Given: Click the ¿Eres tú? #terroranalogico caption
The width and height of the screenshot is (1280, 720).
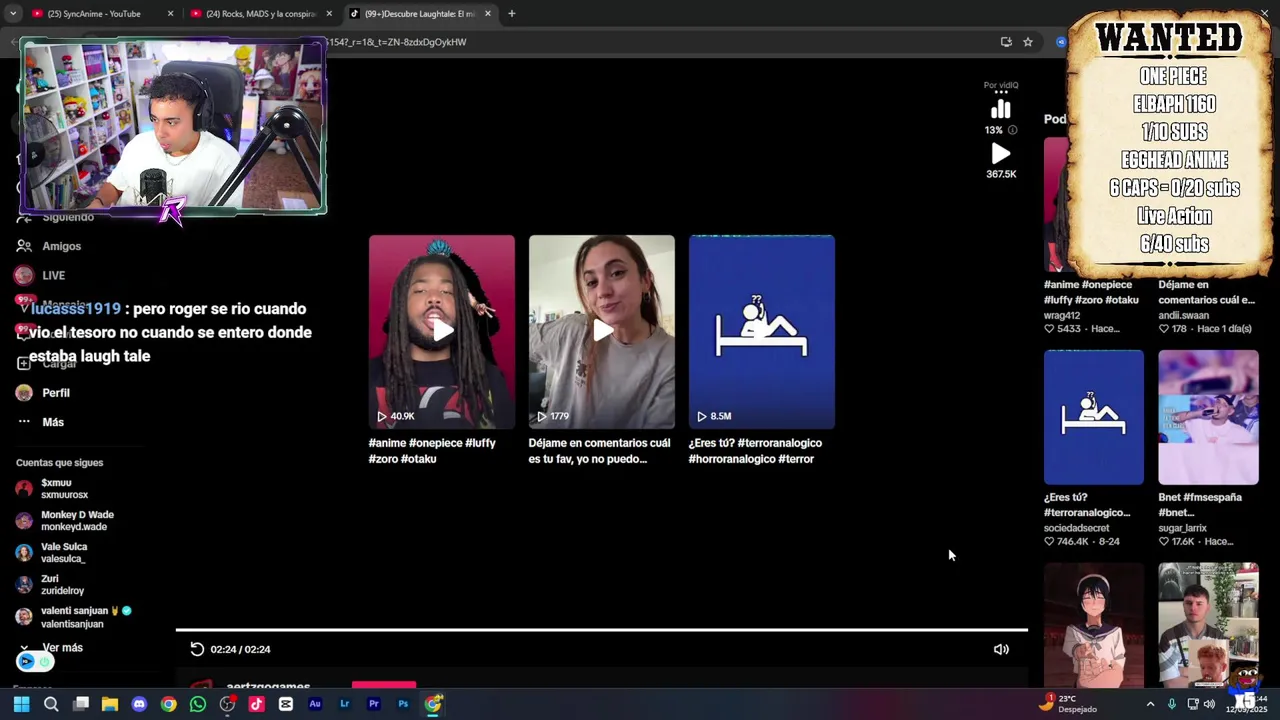Looking at the screenshot, I should click(x=755, y=451).
